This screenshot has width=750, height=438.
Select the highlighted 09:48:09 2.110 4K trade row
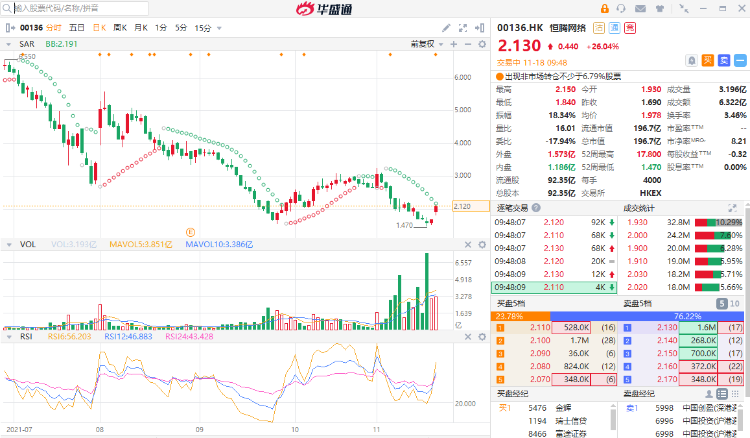click(x=554, y=287)
